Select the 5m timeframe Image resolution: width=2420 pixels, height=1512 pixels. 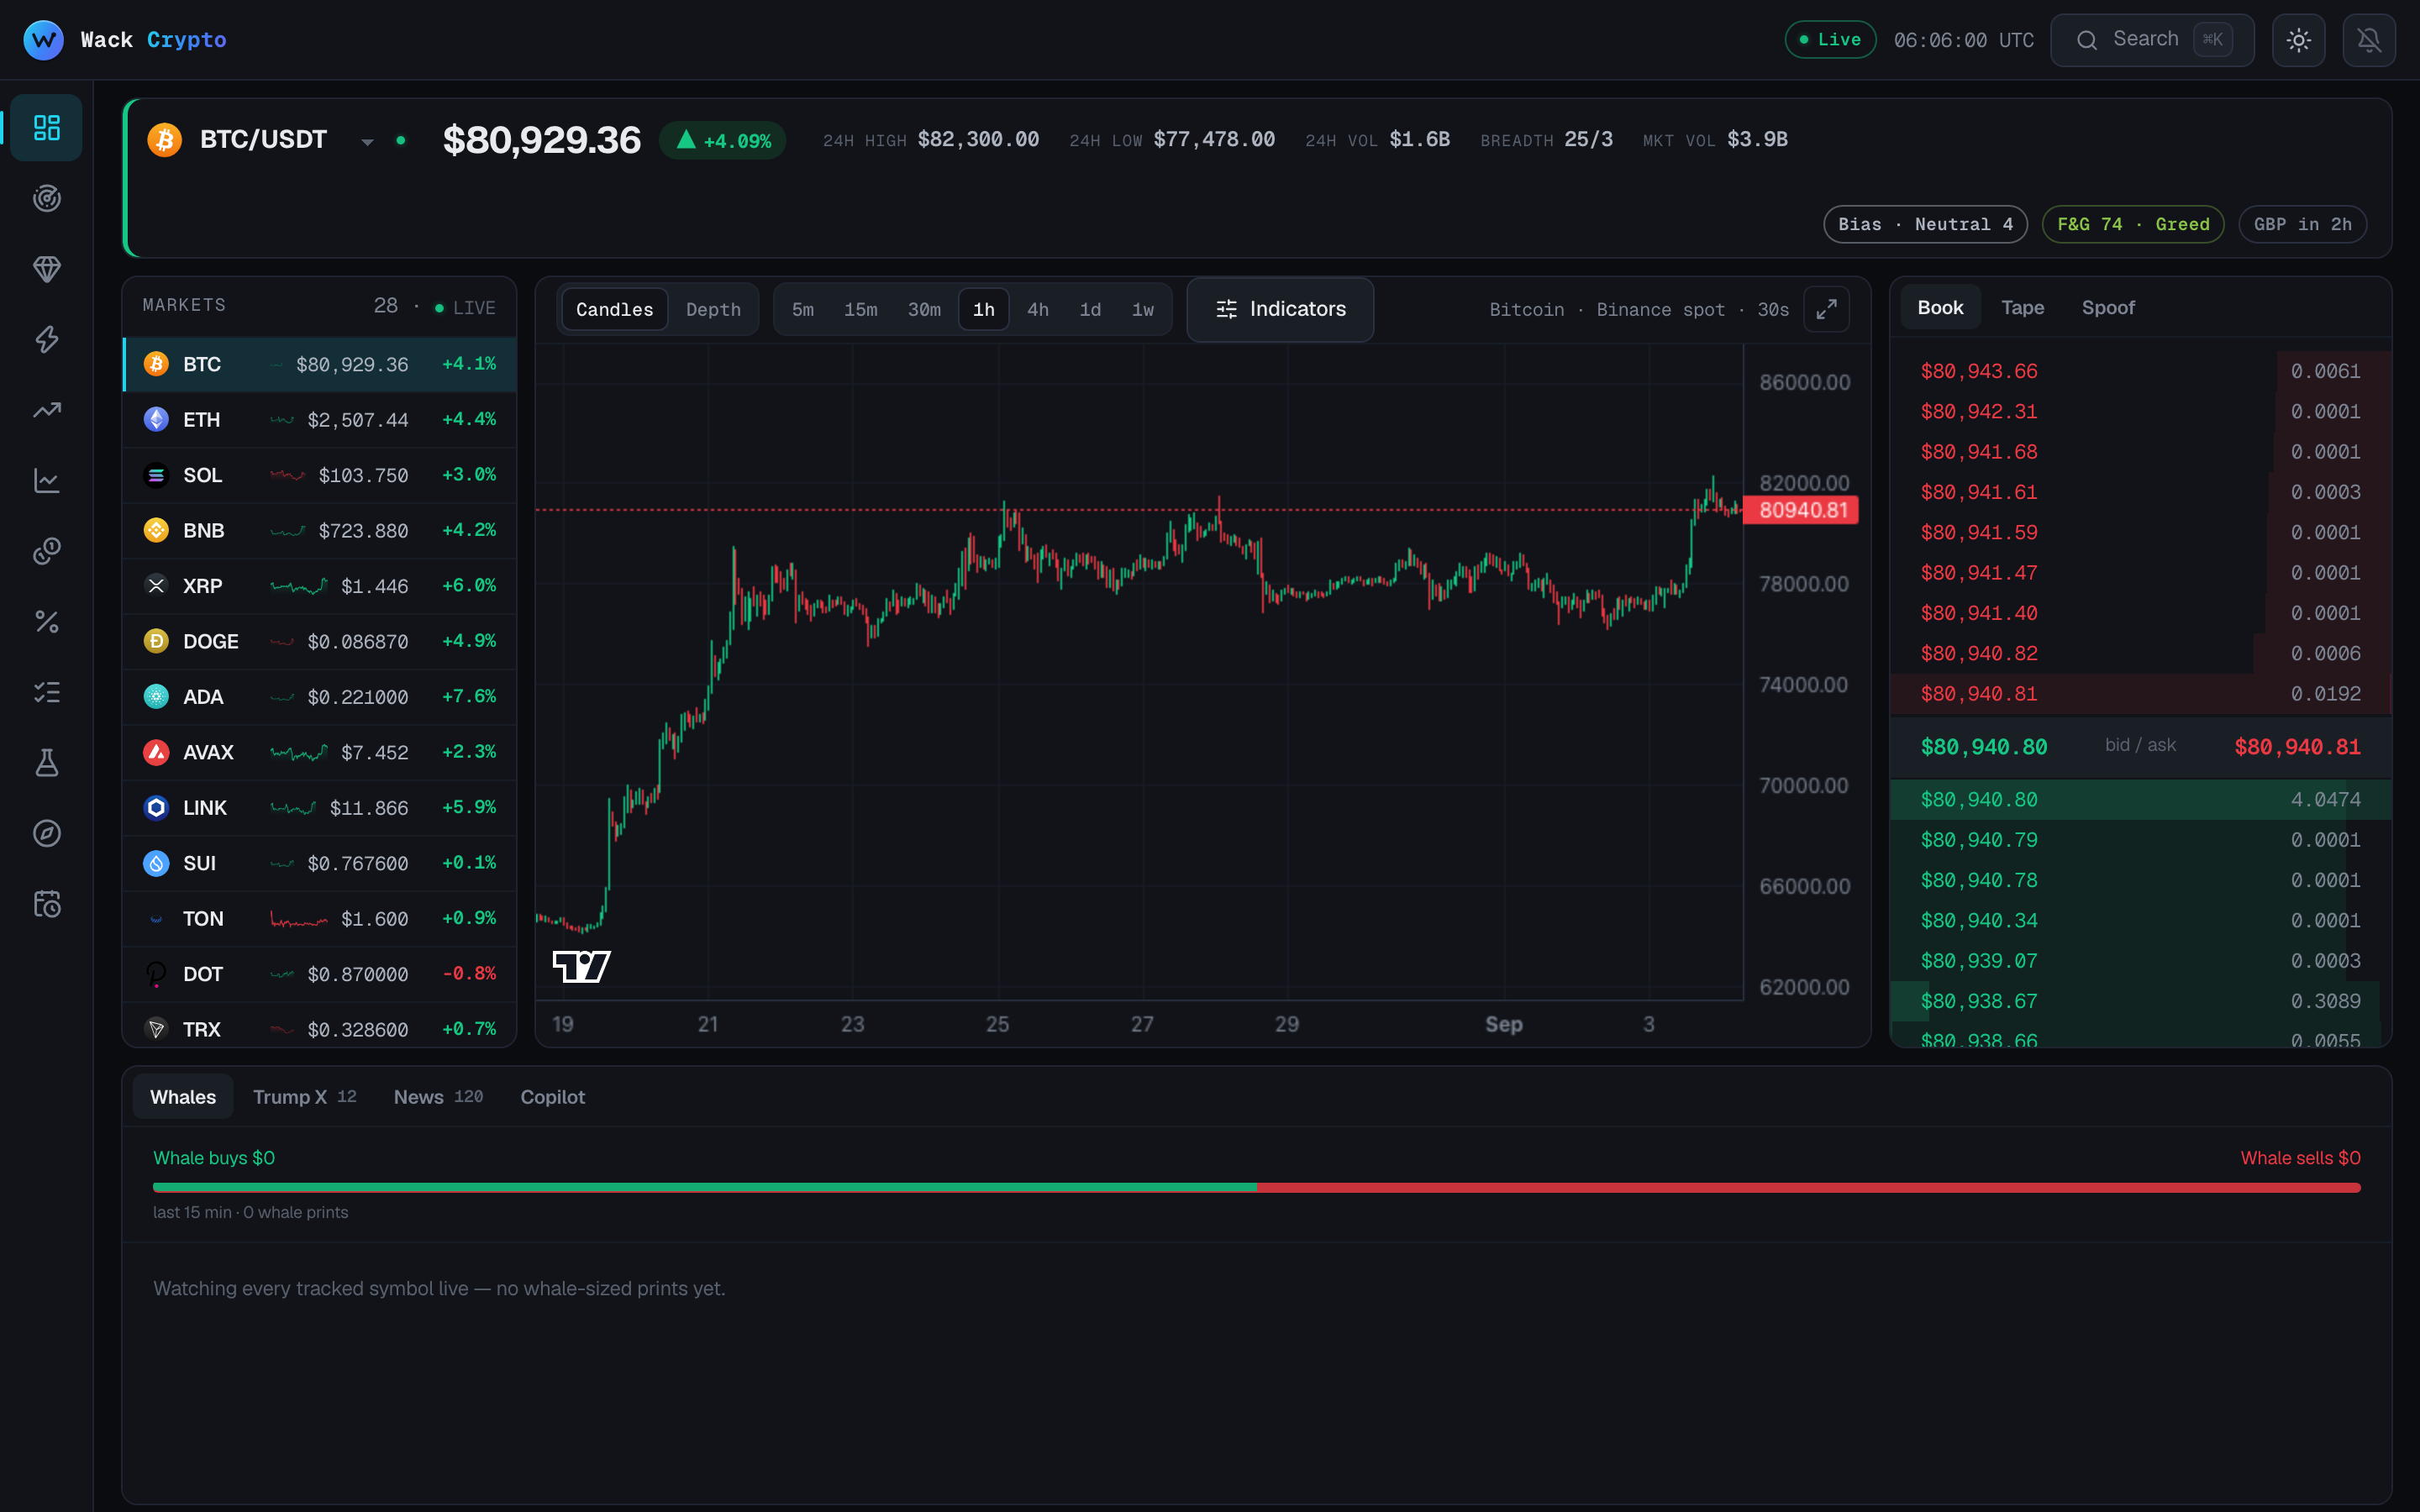click(x=803, y=309)
